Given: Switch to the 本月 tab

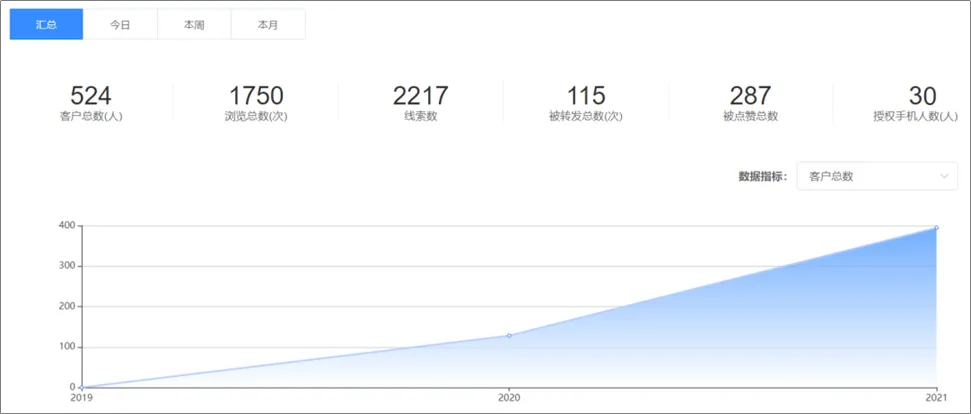Looking at the screenshot, I should 268,25.
